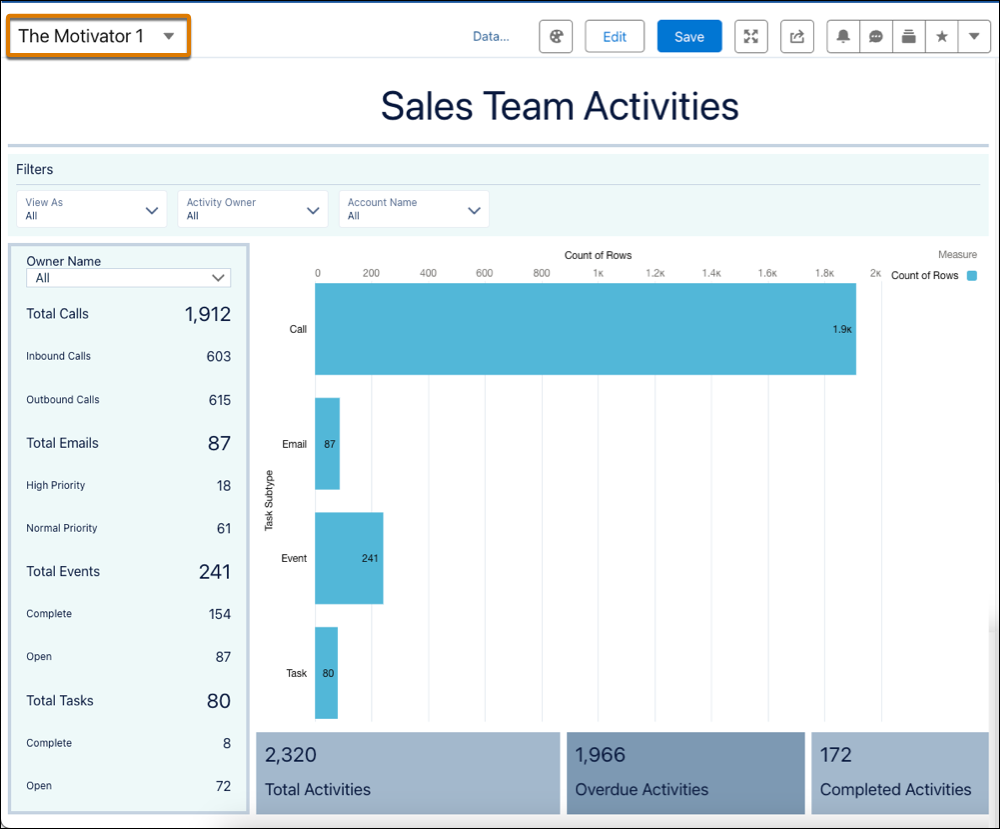The image size is (1000, 829).
Task: Save the dashboard
Action: pos(688,36)
